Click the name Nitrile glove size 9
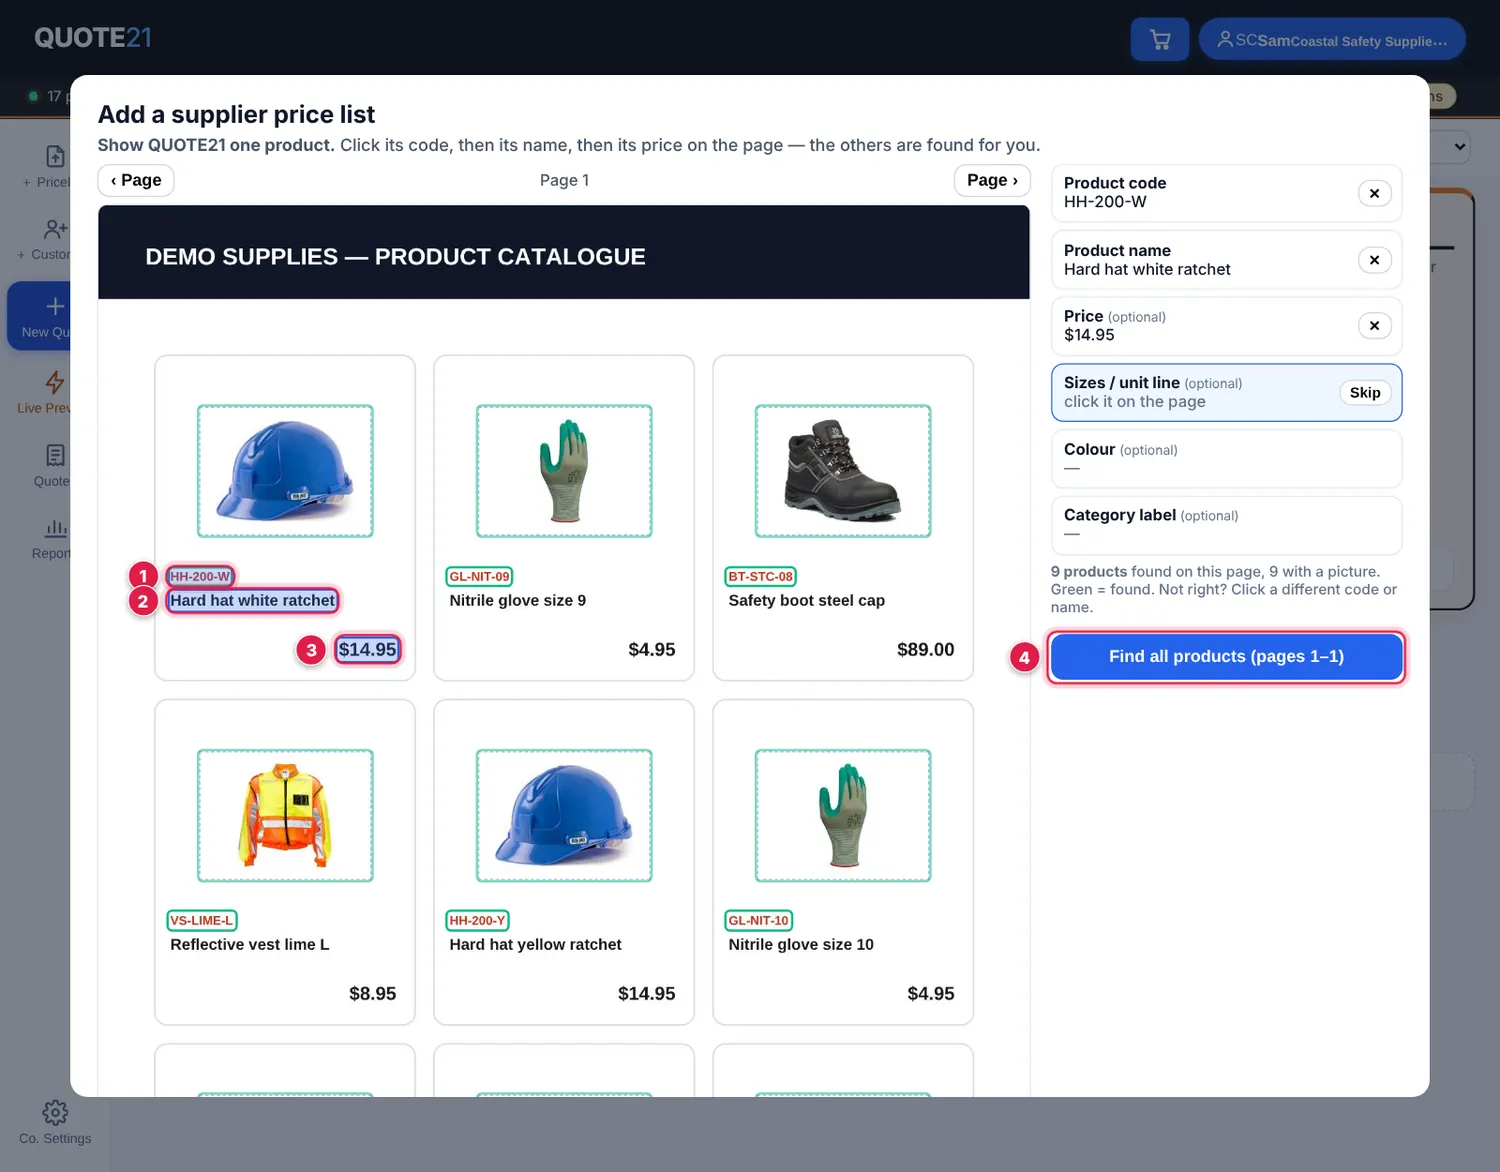 (x=518, y=600)
